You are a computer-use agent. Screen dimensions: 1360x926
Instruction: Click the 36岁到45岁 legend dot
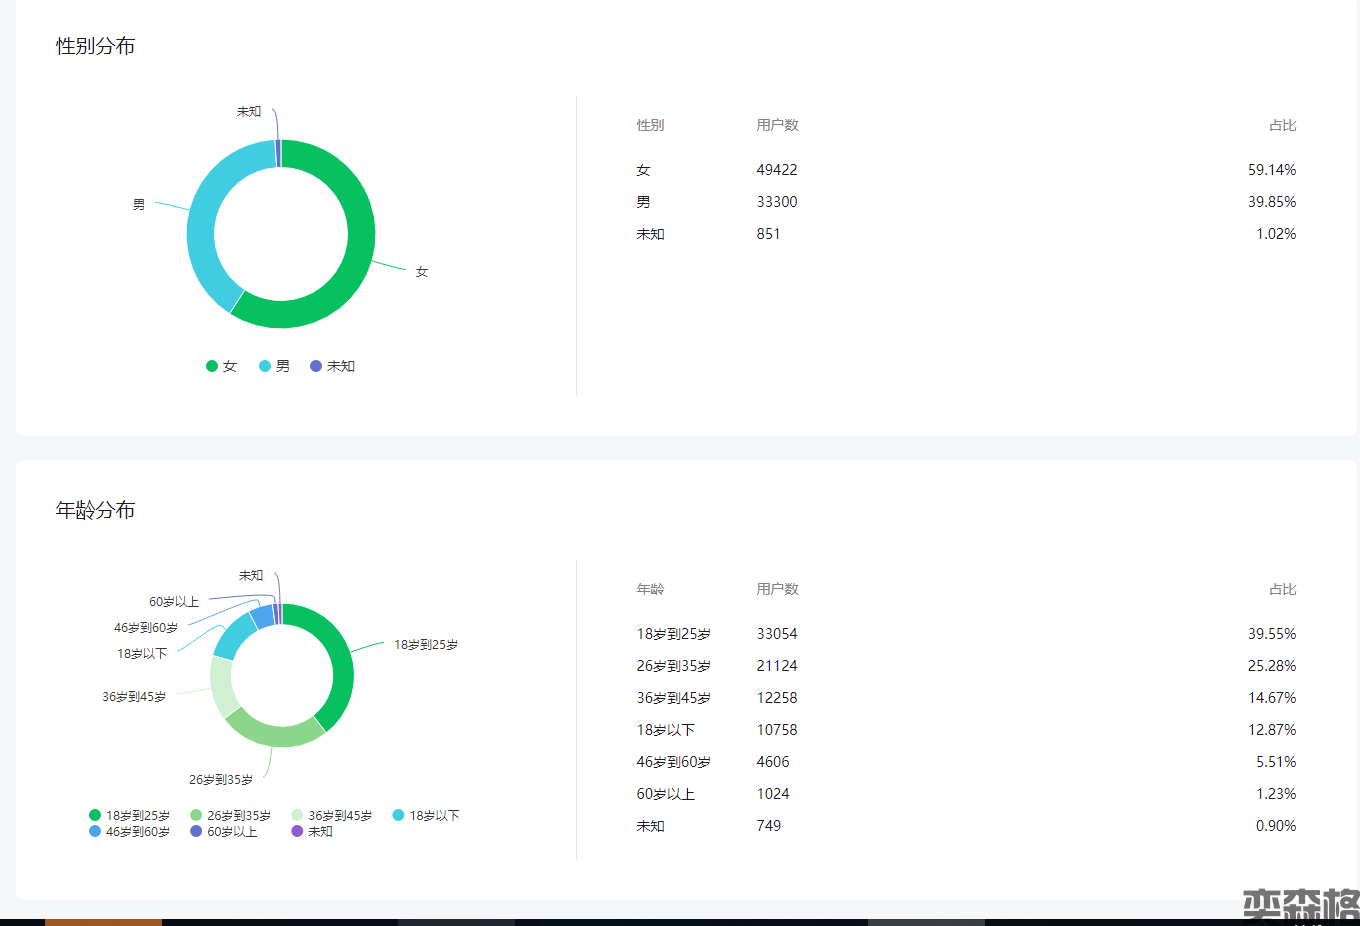click(x=297, y=816)
